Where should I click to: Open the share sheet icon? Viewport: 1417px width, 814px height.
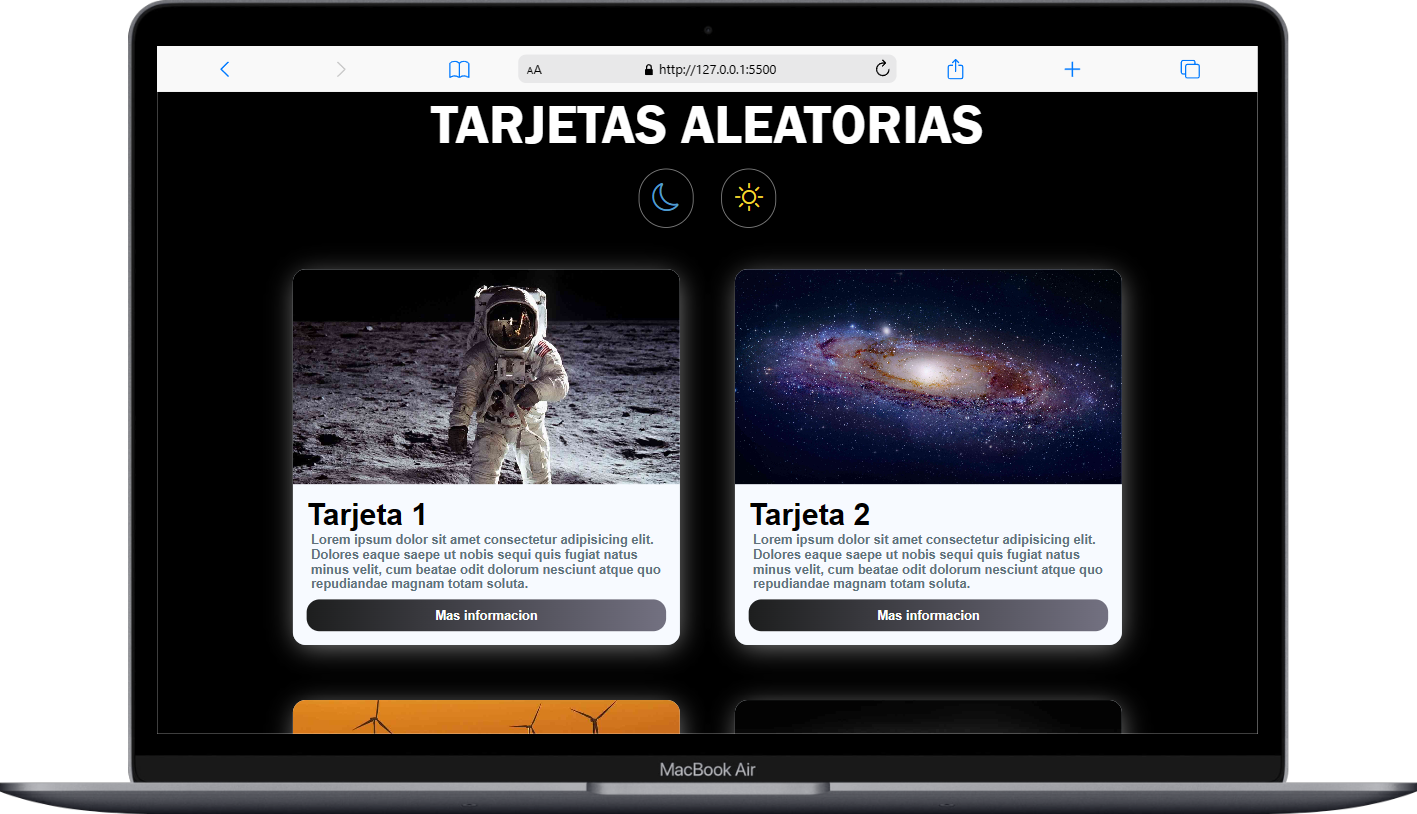(954, 69)
